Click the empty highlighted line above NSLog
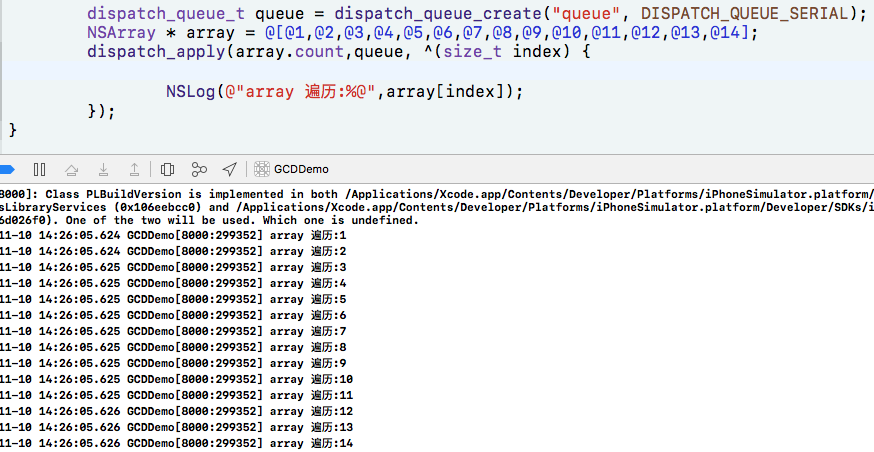 tap(437, 72)
